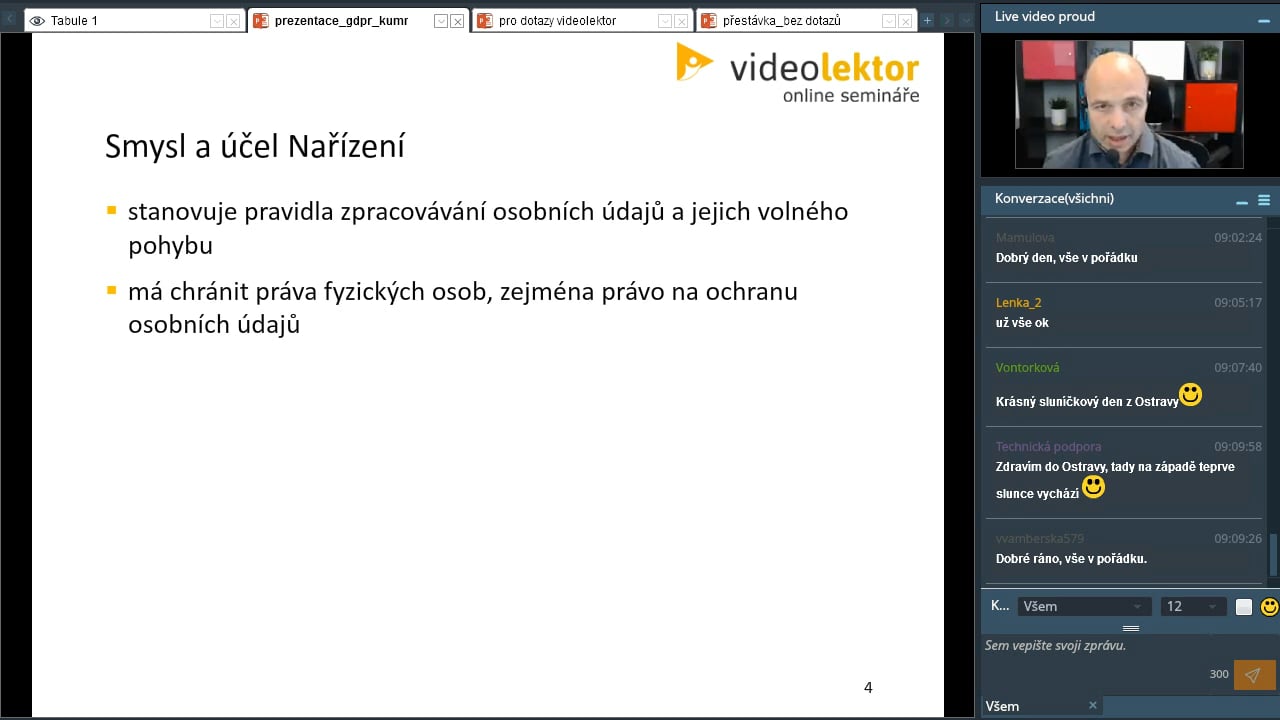Open dropdown arrow on pro dotazy videolektor tab

[x=665, y=21]
